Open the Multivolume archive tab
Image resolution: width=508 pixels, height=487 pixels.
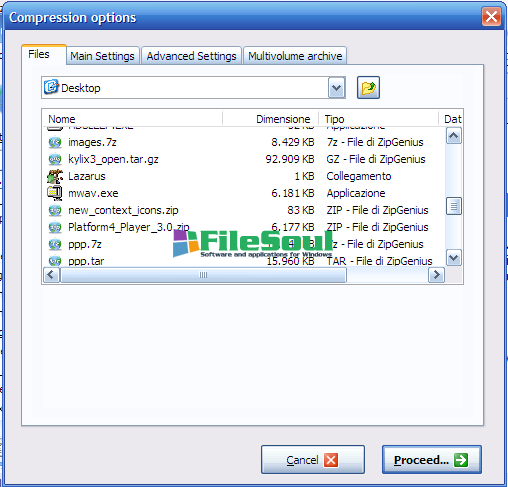(x=295, y=56)
